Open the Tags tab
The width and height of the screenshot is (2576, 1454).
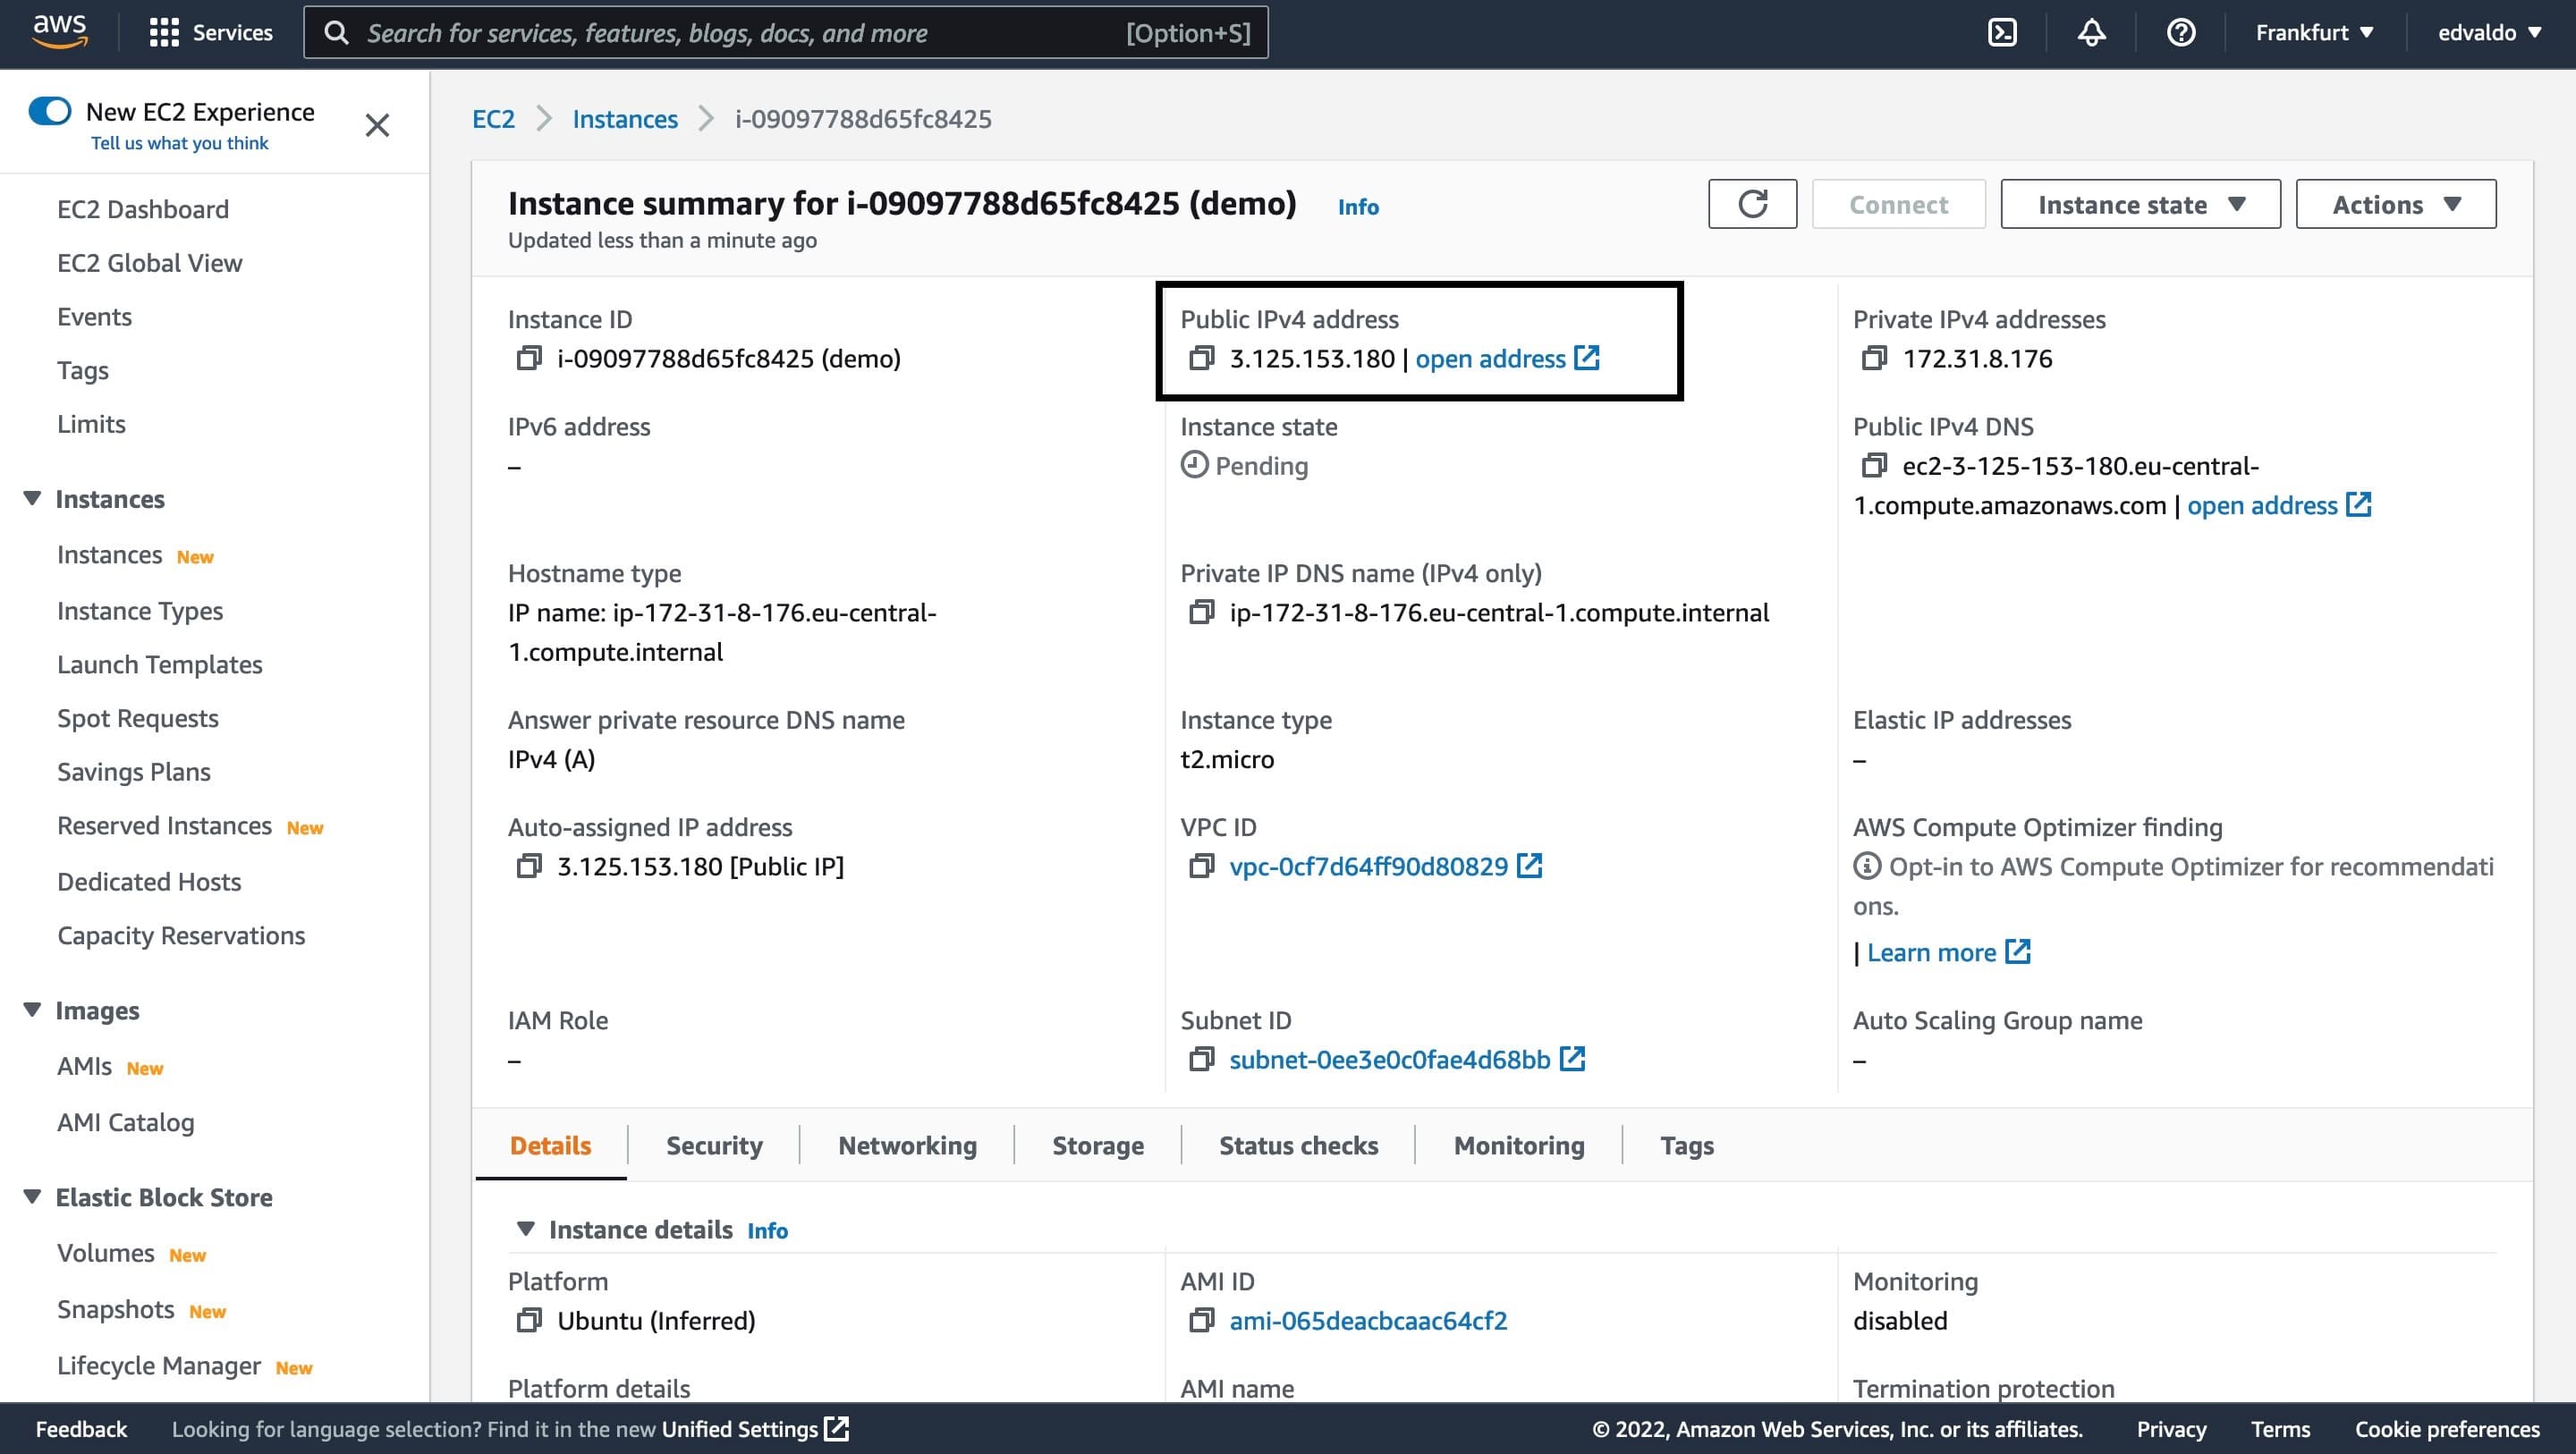pos(1686,1145)
